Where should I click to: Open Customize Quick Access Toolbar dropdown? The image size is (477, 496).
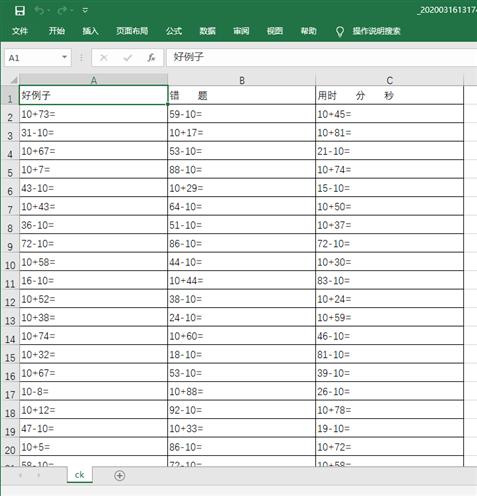tap(85, 11)
